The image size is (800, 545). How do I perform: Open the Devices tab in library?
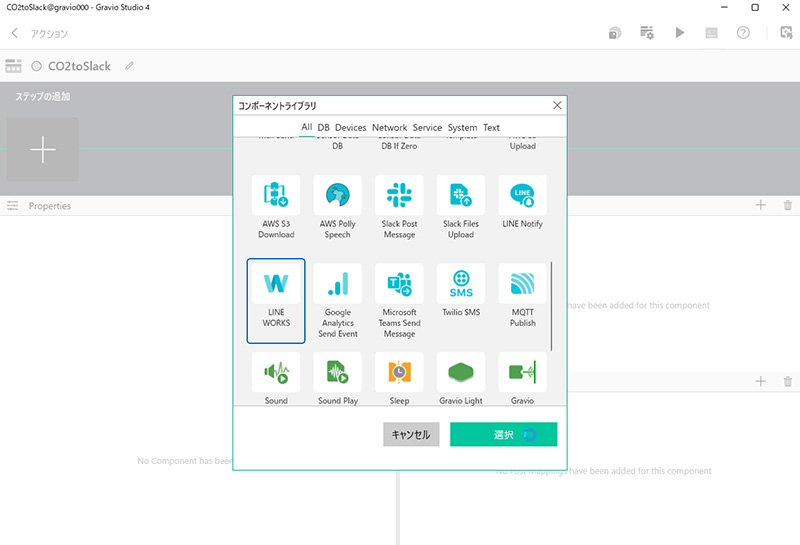coord(350,128)
